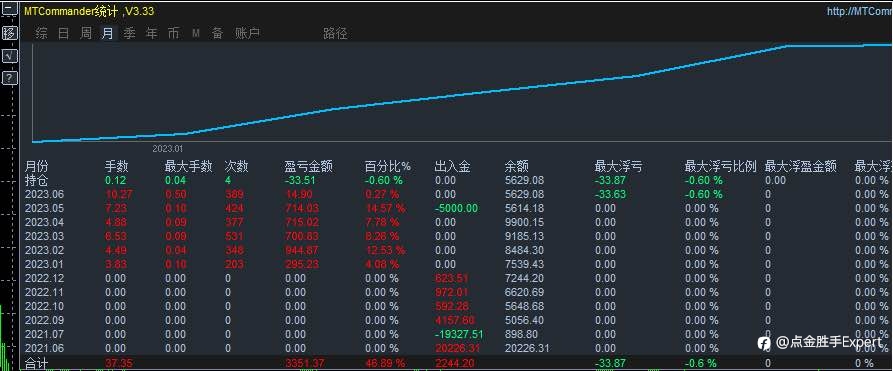Click the 月份 column header

coord(36,166)
